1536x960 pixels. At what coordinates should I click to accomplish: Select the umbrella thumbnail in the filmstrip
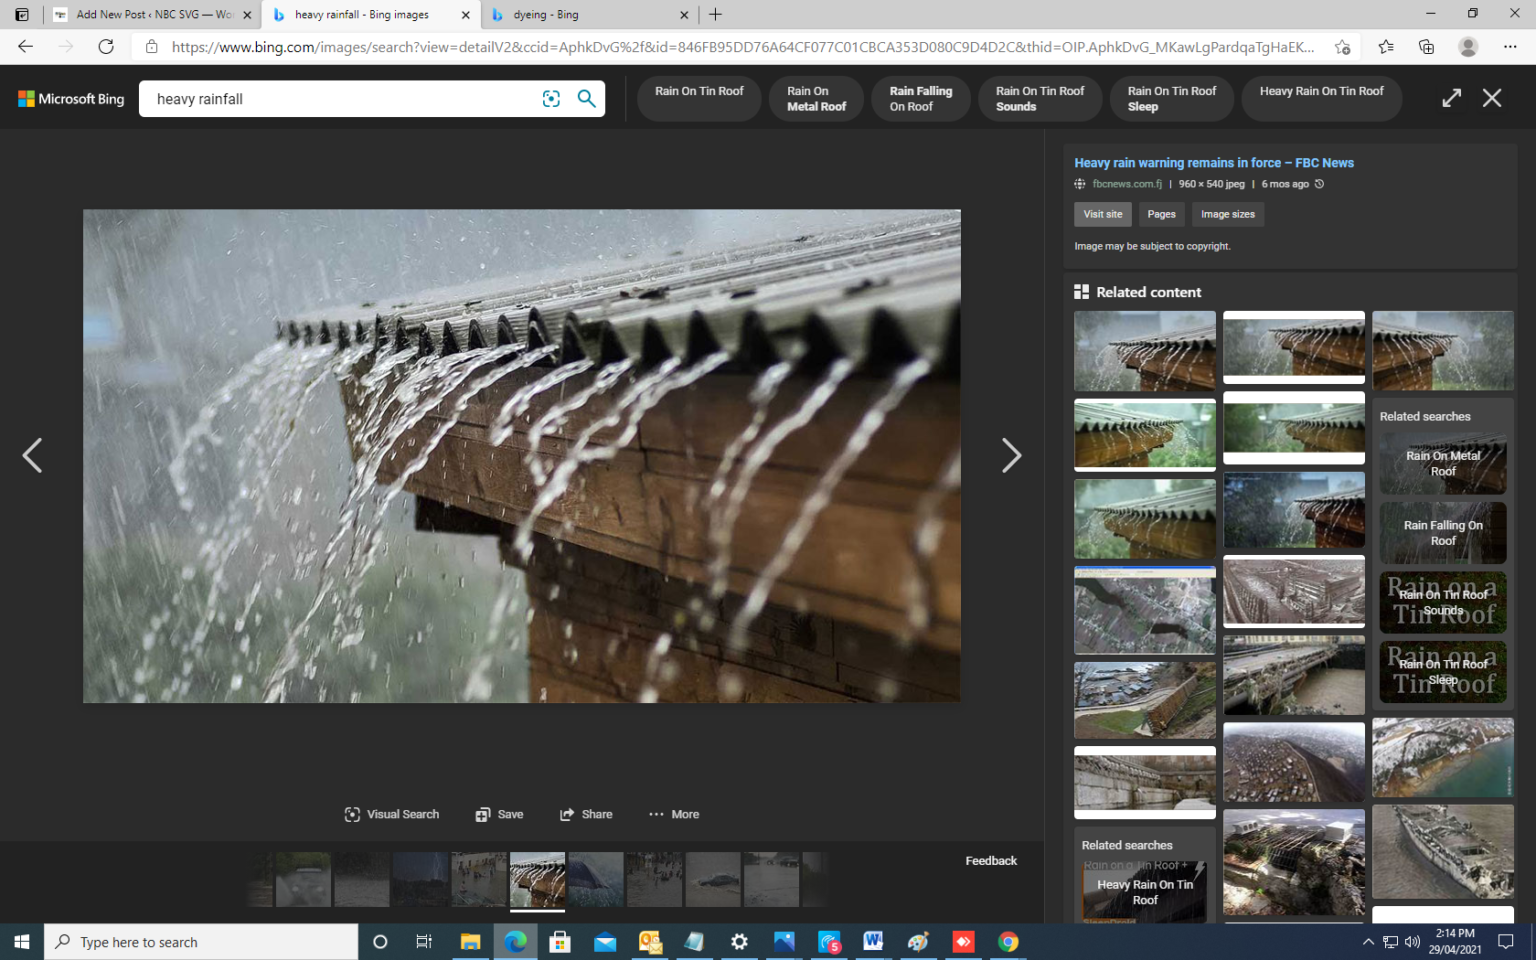coord(596,880)
